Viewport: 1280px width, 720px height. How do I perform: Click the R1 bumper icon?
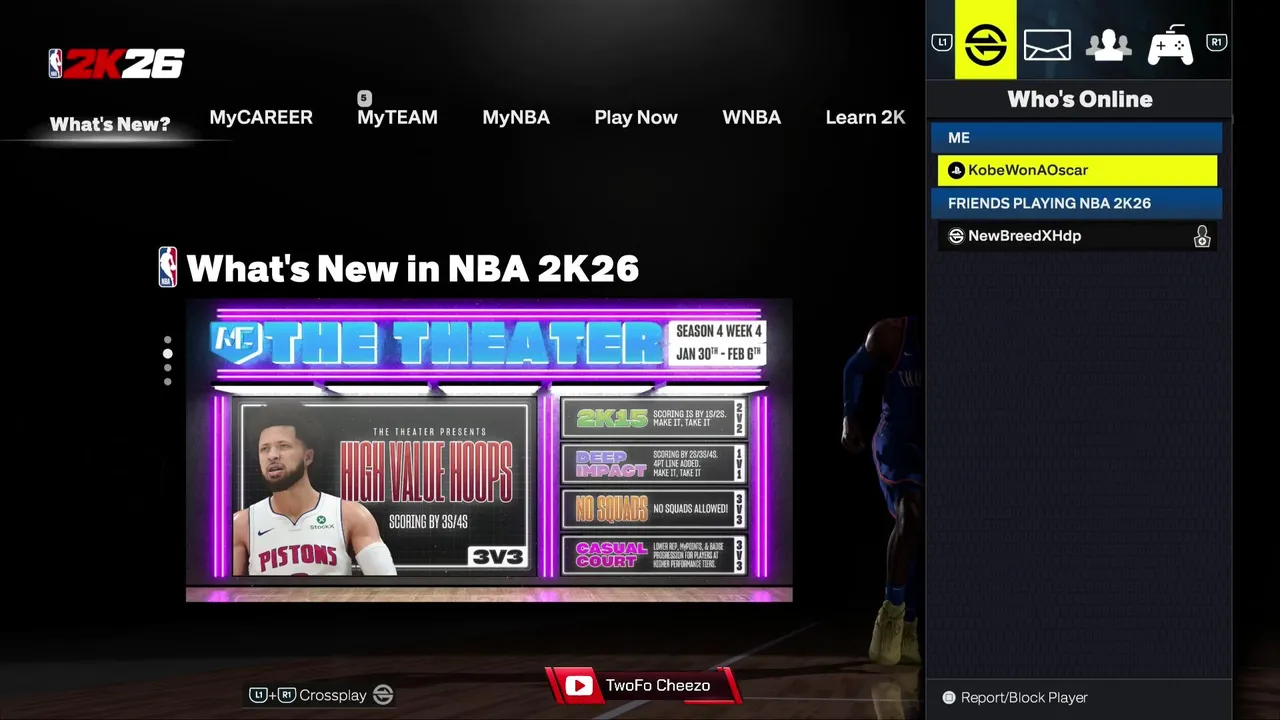pos(1216,42)
